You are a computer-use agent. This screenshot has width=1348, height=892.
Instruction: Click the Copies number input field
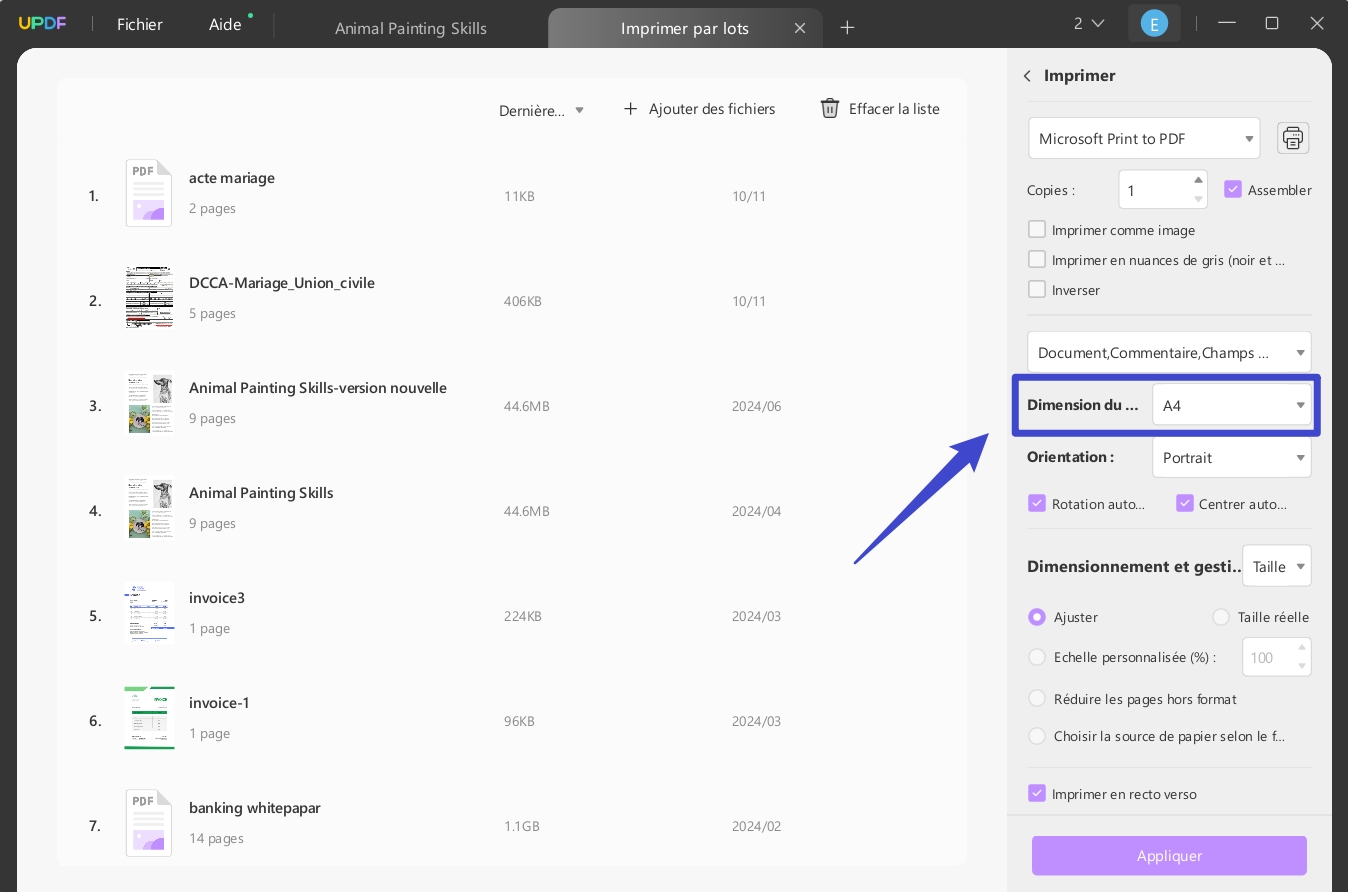click(1155, 190)
